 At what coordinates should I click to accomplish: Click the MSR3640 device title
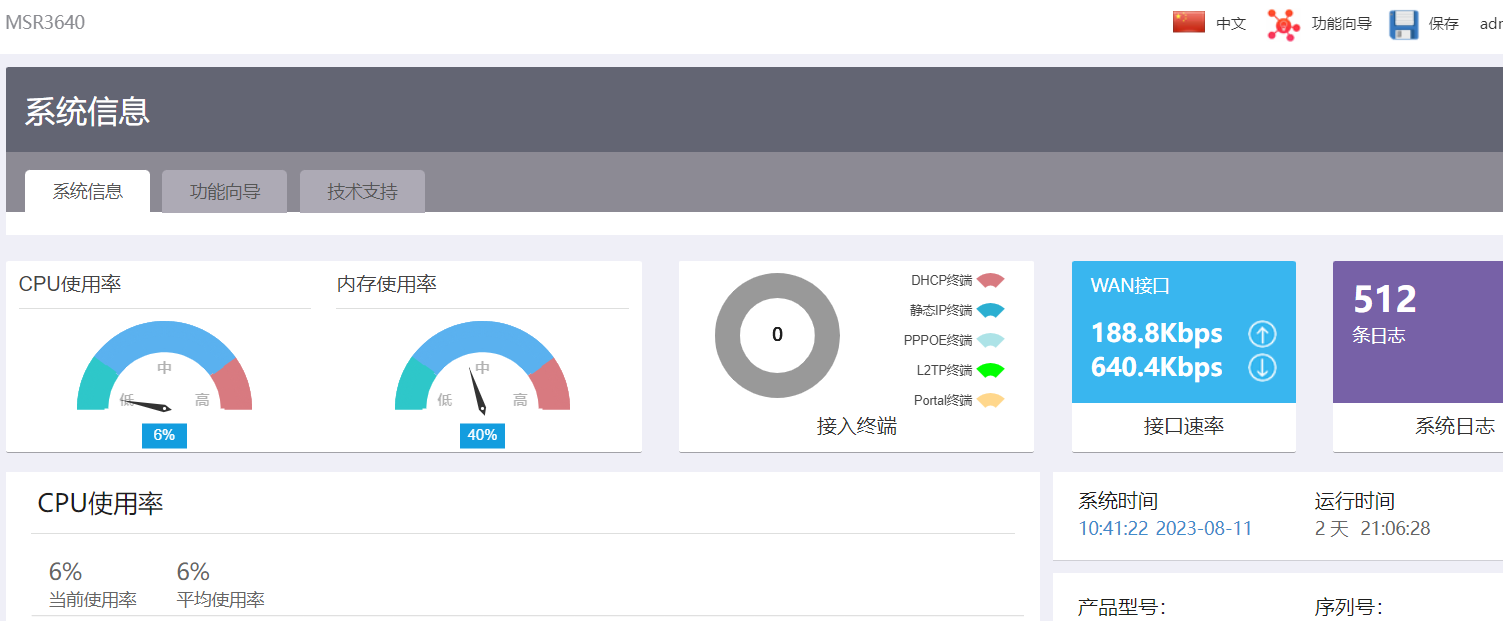[x=44, y=21]
